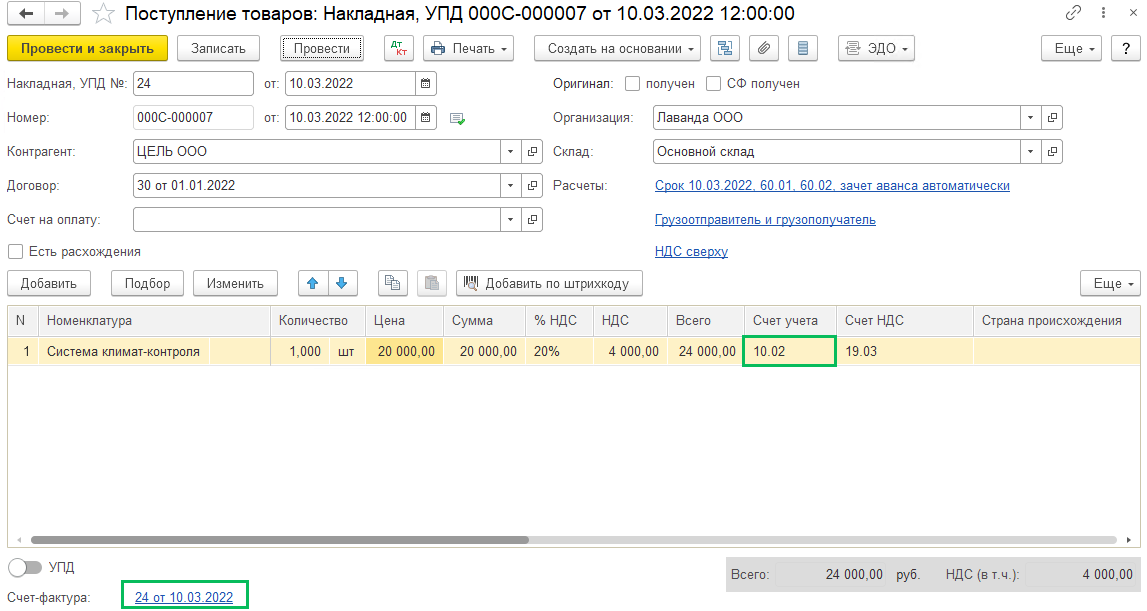Select the Цена cell 20 000,00
The height and width of the screenshot is (611, 1147).
[x=405, y=351]
